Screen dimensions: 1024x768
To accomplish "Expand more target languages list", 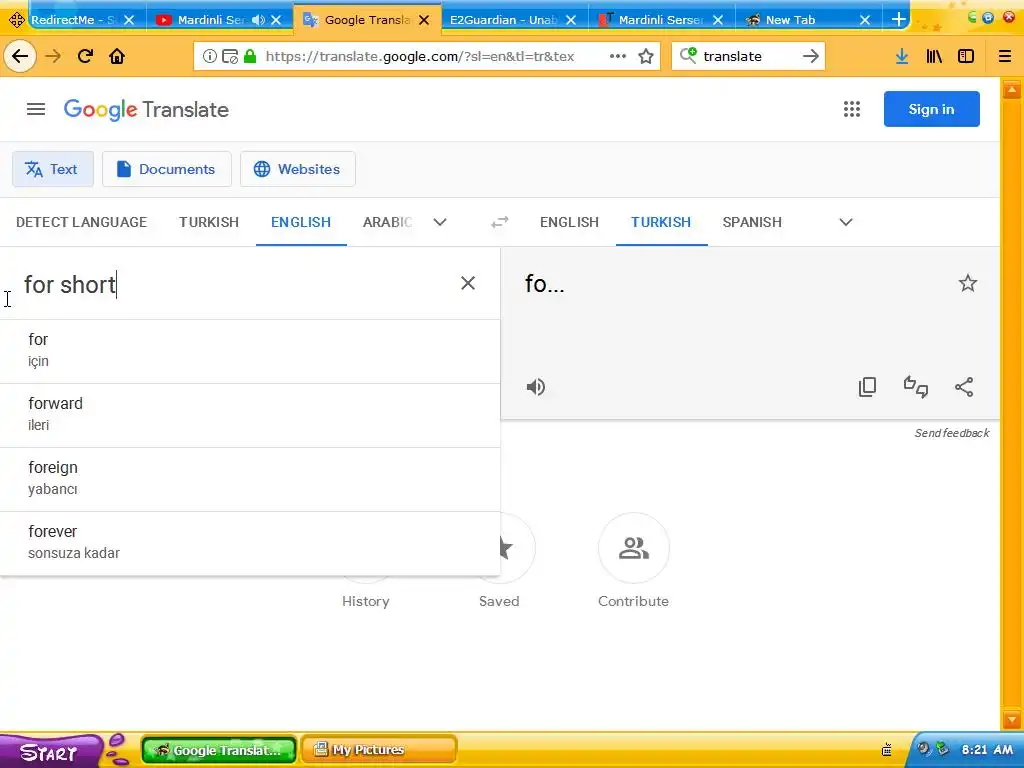I will pyautogui.click(x=846, y=222).
